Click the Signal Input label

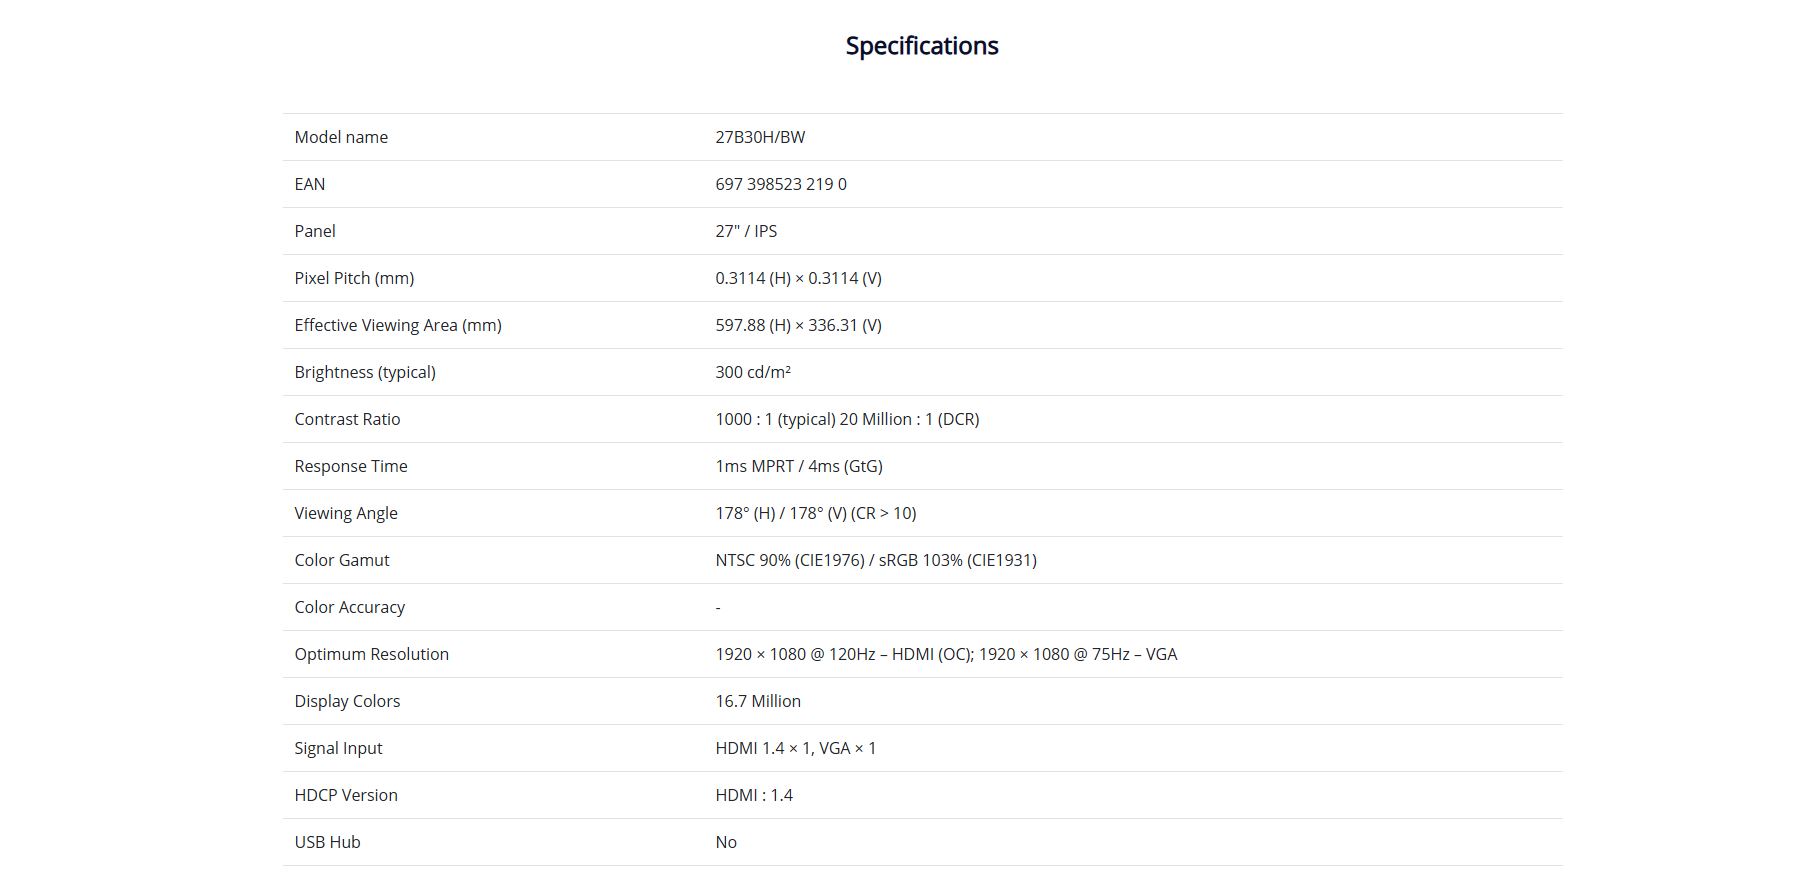(x=338, y=748)
